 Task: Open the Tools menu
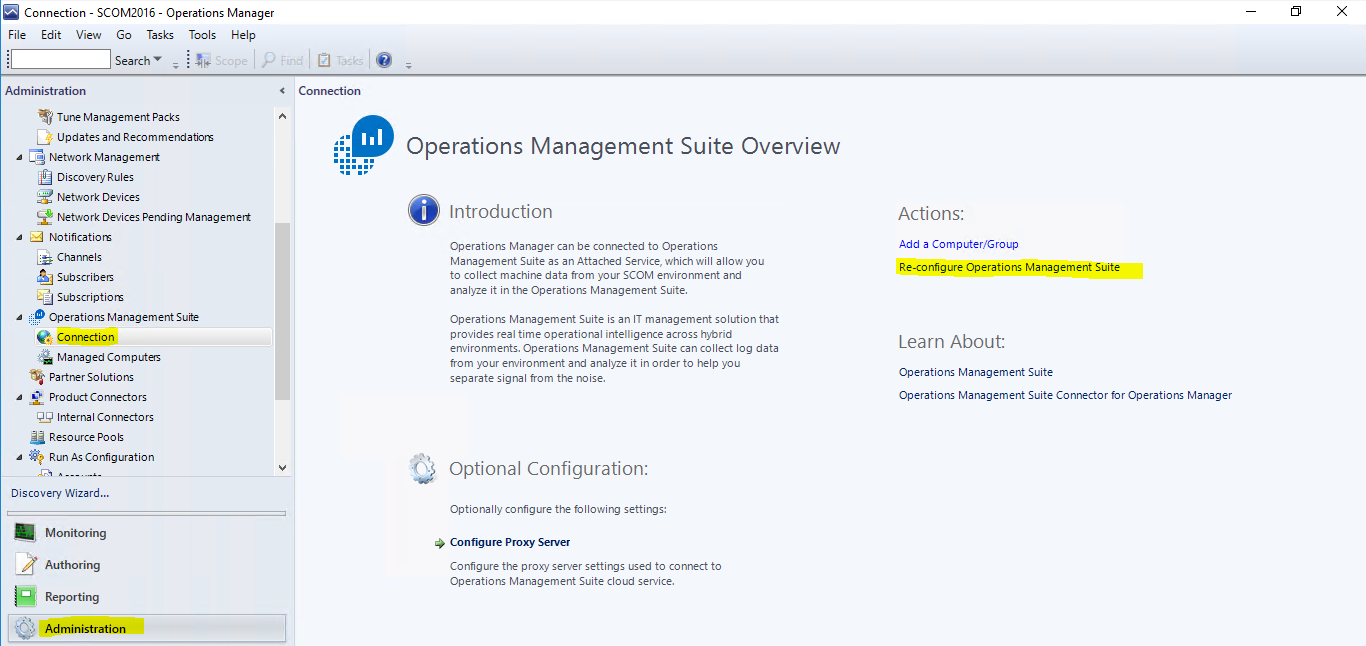click(x=202, y=35)
